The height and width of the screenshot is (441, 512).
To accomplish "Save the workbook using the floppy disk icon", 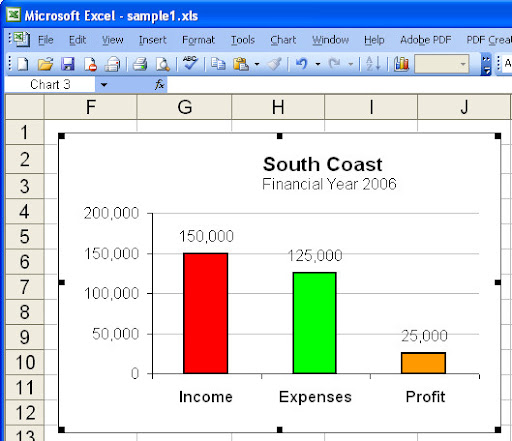I will 68,64.
